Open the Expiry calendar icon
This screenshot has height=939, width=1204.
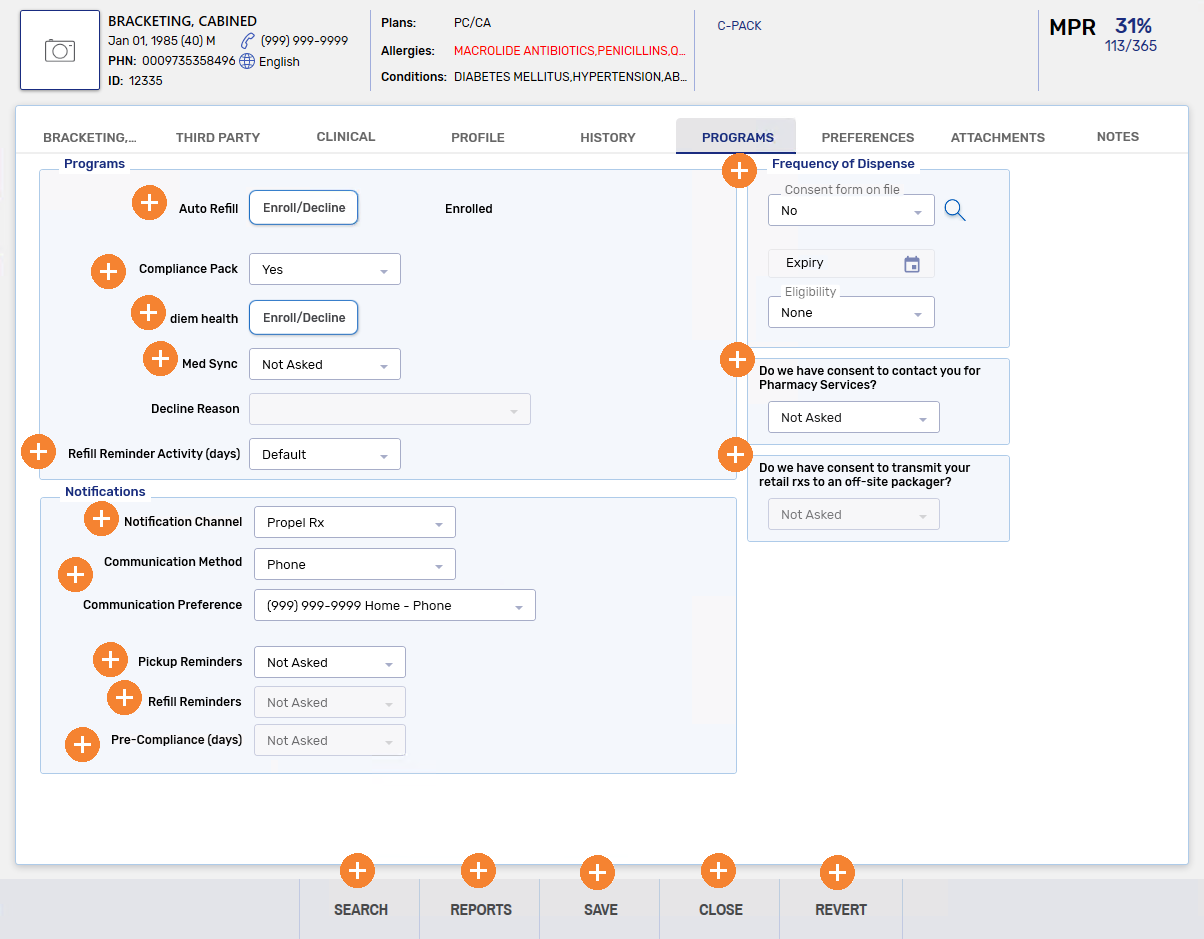(911, 264)
